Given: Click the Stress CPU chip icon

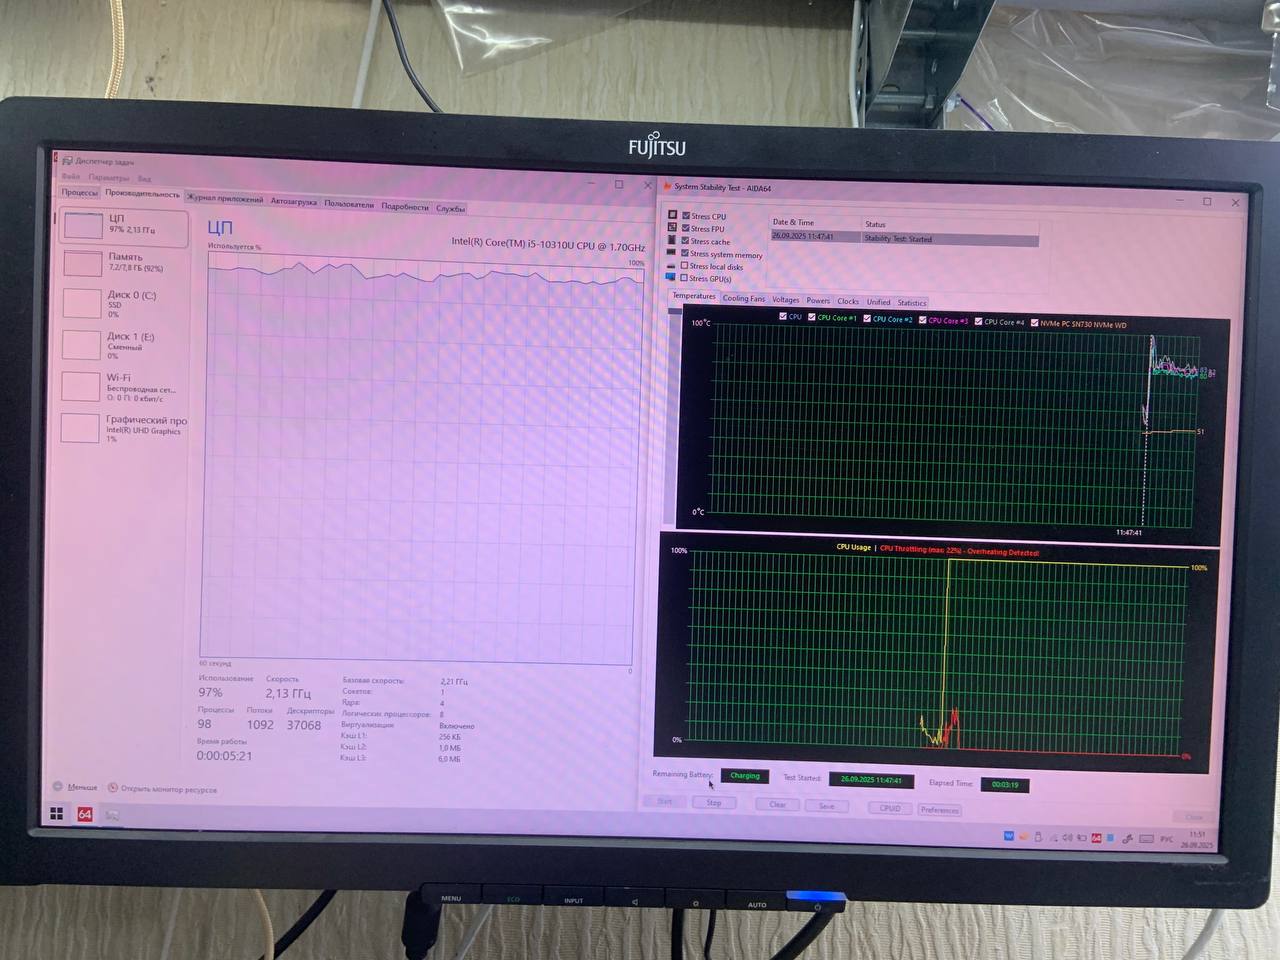Looking at the screenshot, I should coord(673,215).
